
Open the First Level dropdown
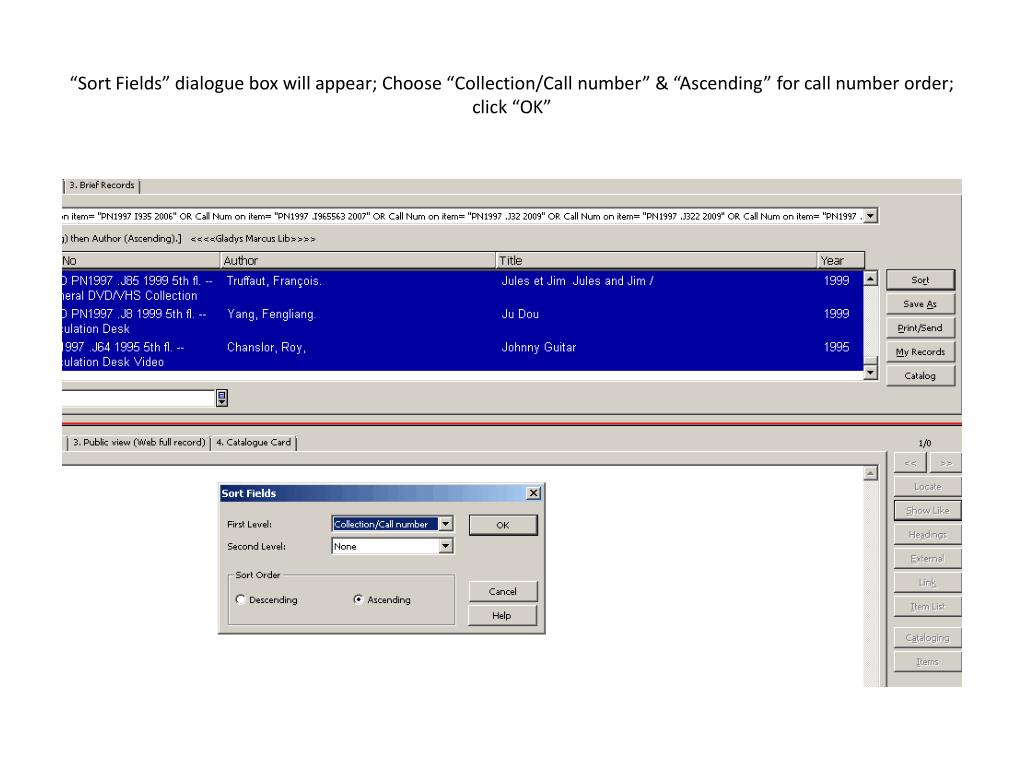pyautogui.click(x=445, y=524)
